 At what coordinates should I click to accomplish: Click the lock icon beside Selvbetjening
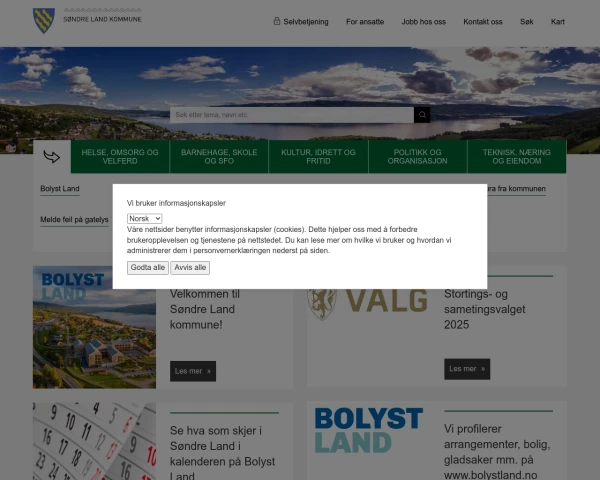[277, 21]
